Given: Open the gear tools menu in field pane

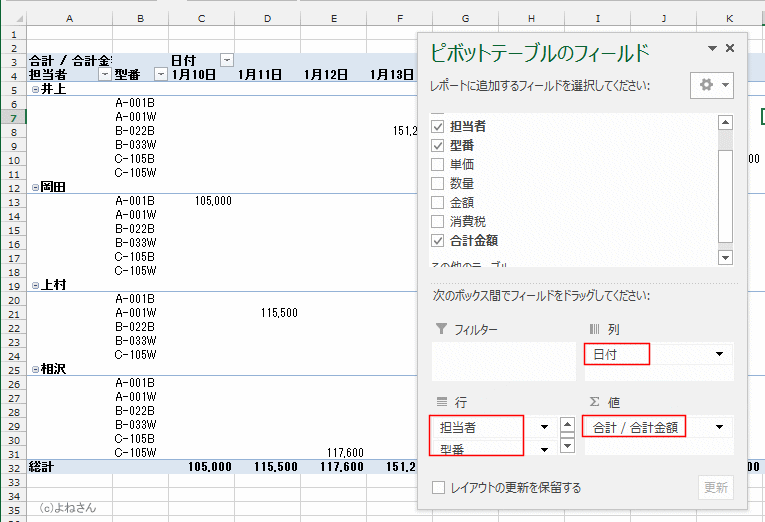Looking at the screenshot, I should [x=712, y=86].
